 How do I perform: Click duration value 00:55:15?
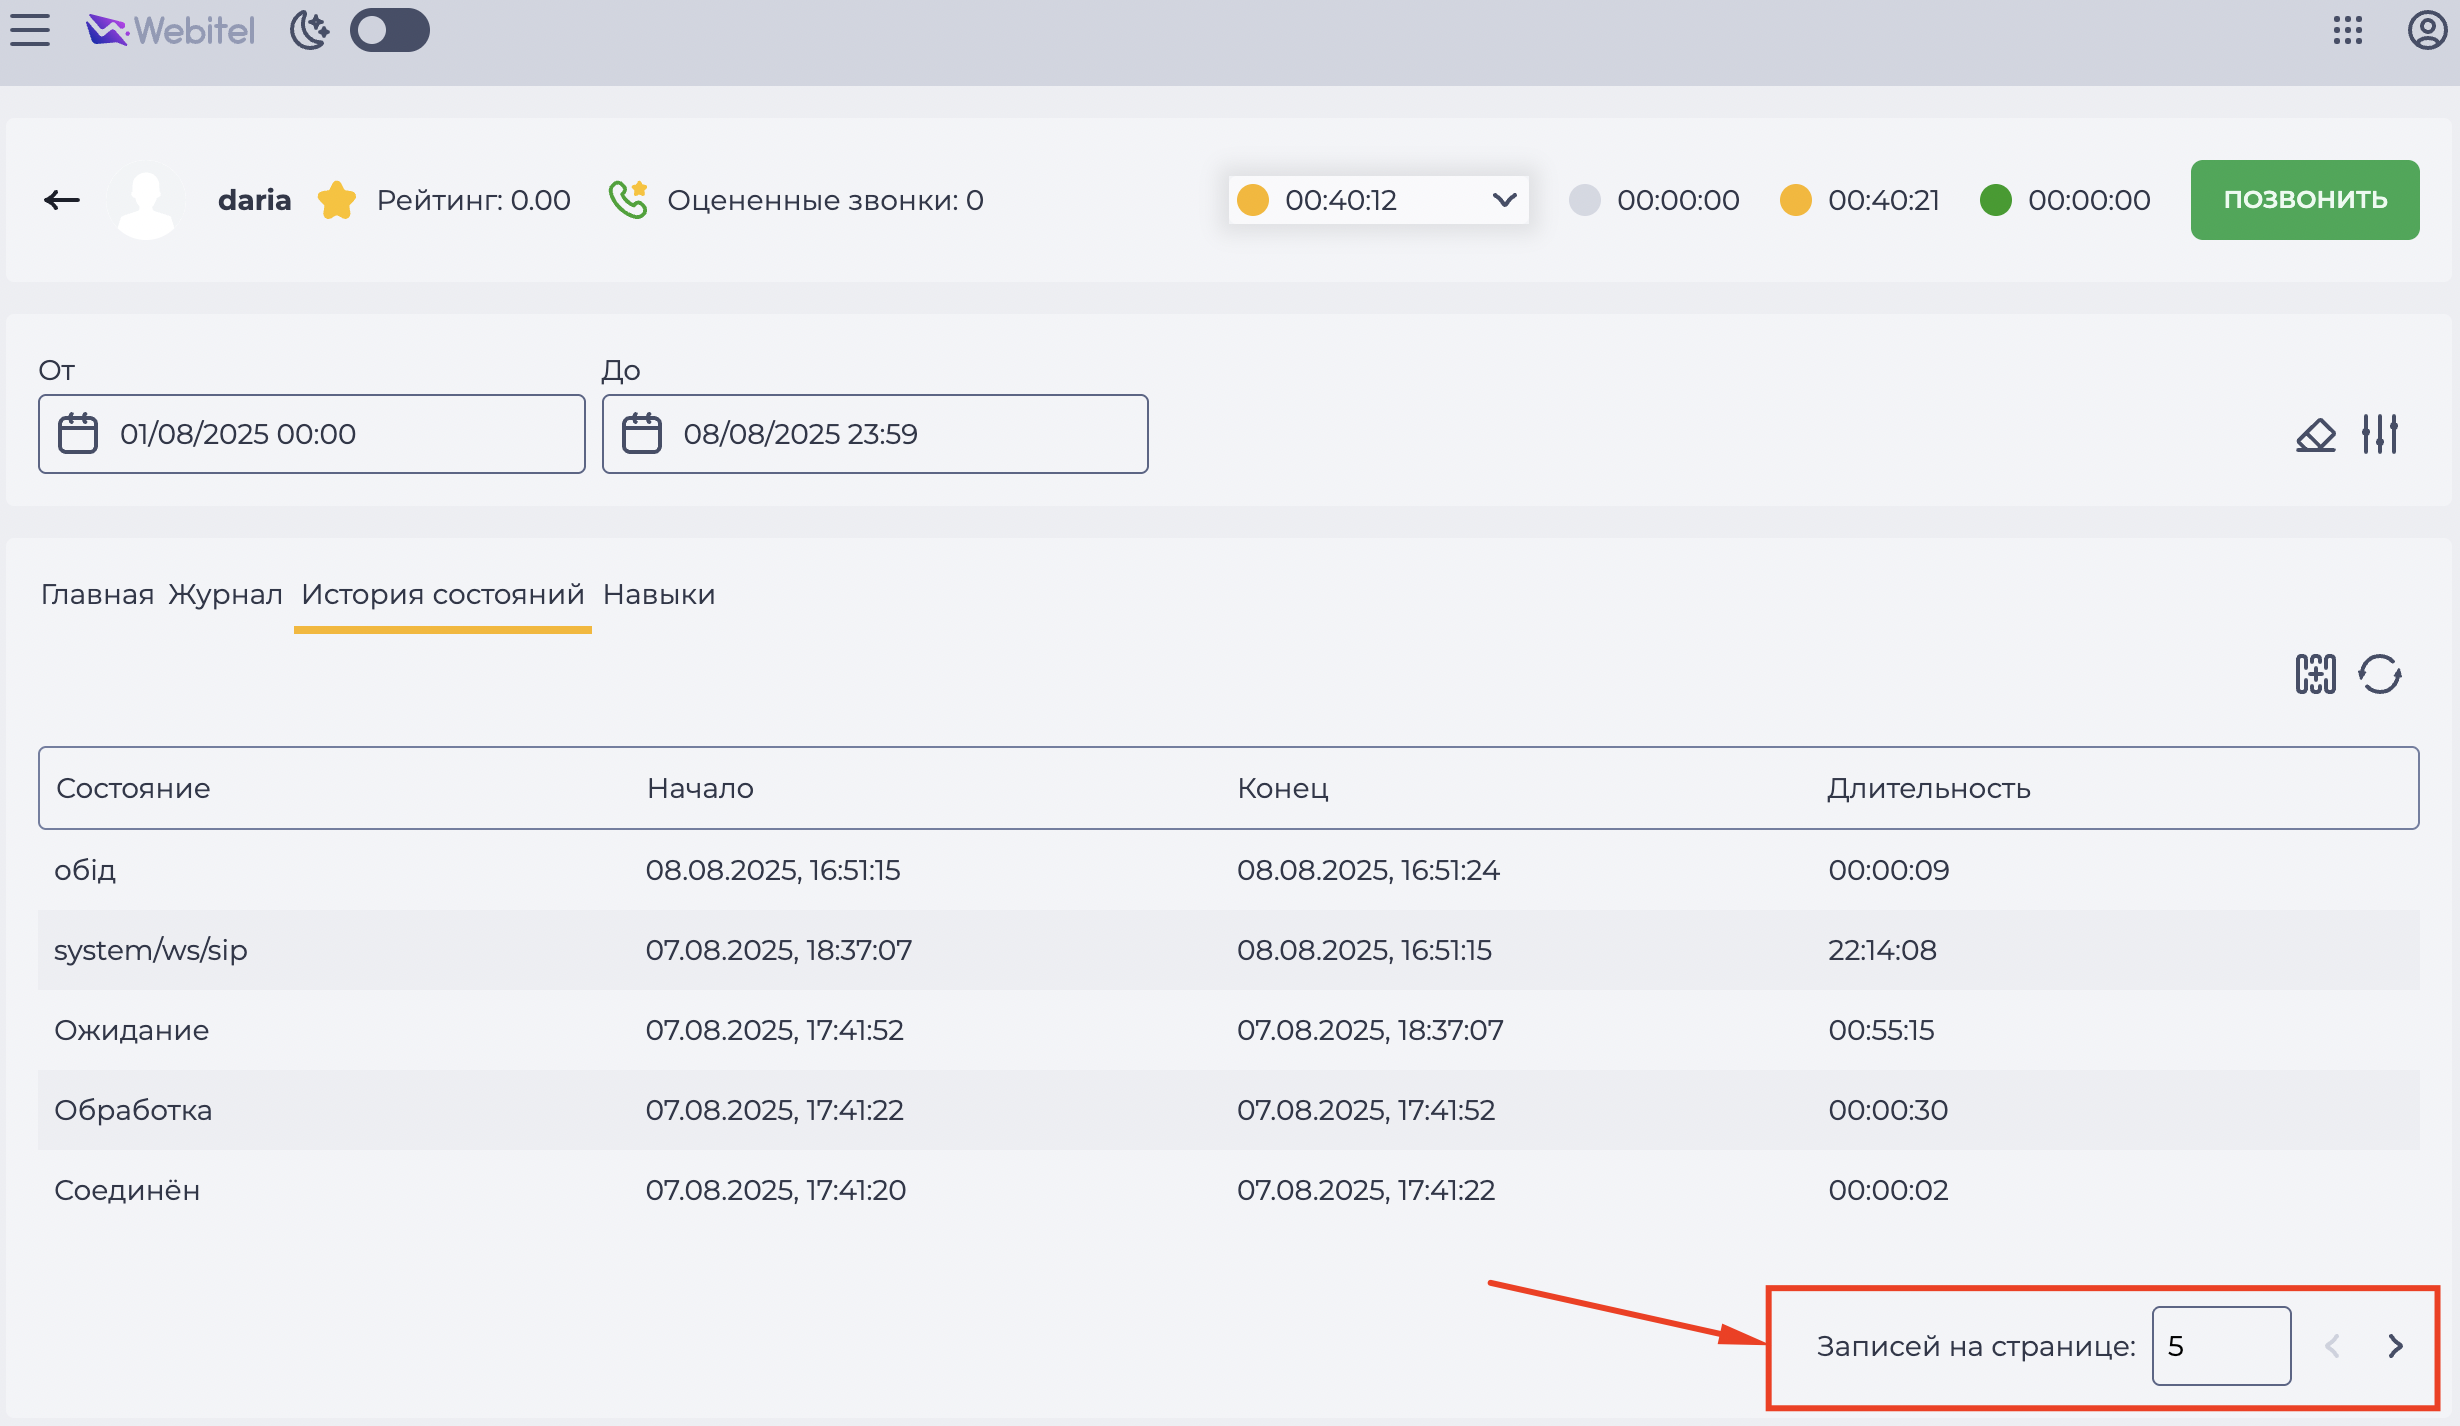click(1881, 1030)
